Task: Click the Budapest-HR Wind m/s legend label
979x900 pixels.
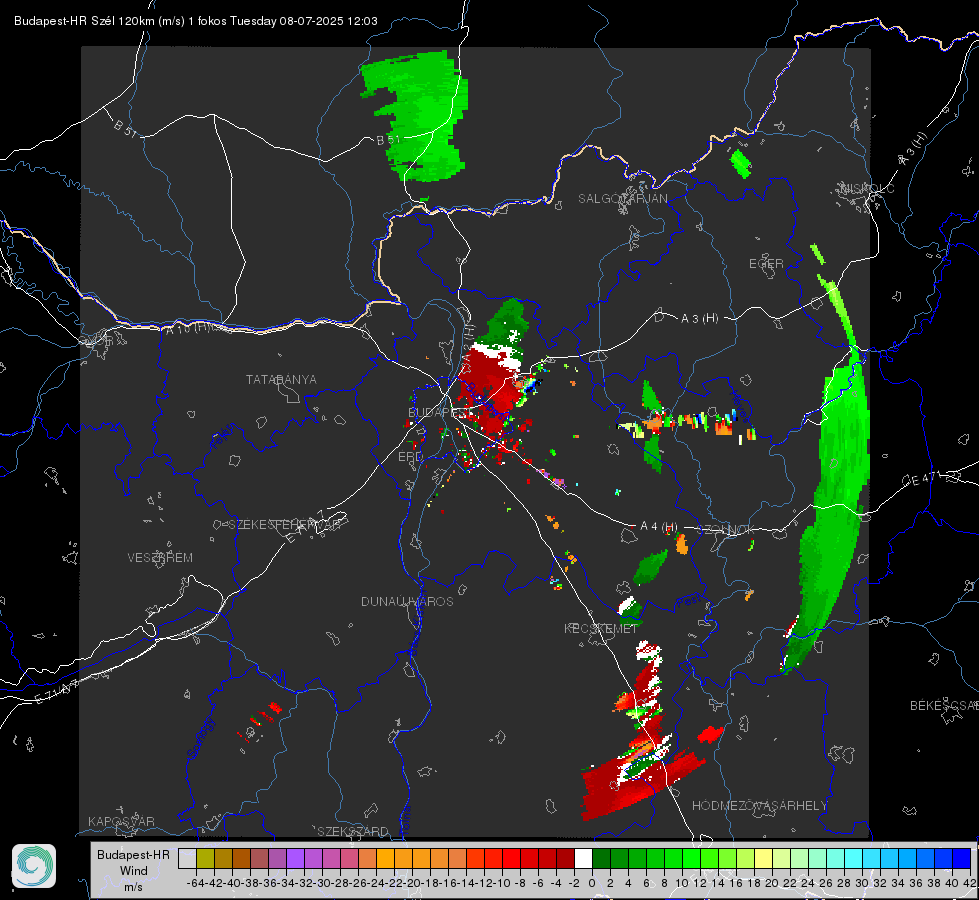Action: click(x=133, y=871)
